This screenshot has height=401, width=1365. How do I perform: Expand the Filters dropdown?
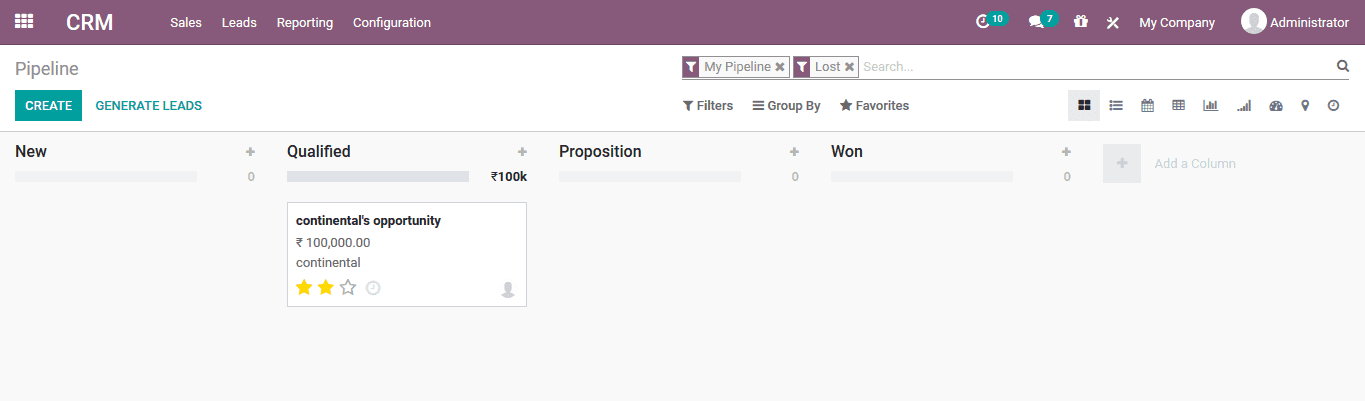click(x=708, y=105)
